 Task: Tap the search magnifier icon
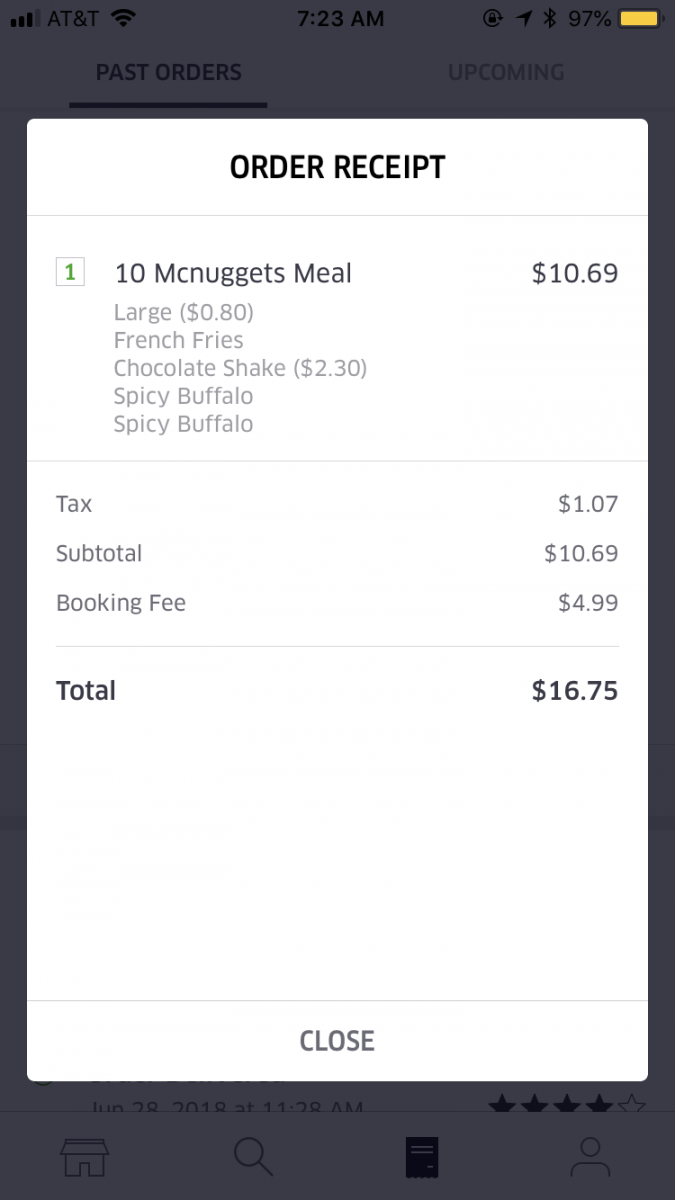[x=253, y=1157]
